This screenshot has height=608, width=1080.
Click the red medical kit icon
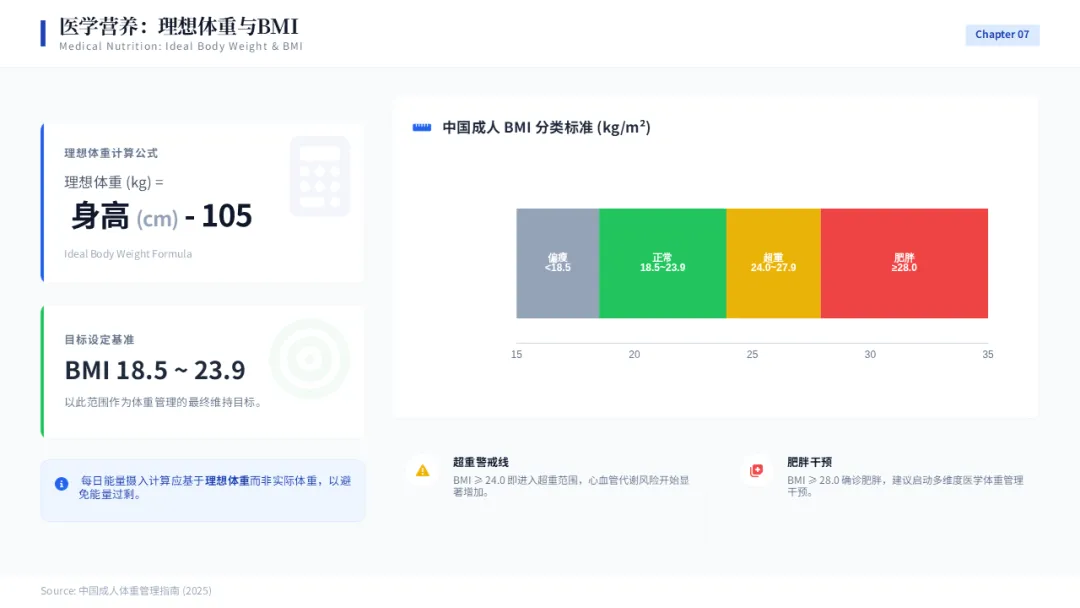pos(756,471)
